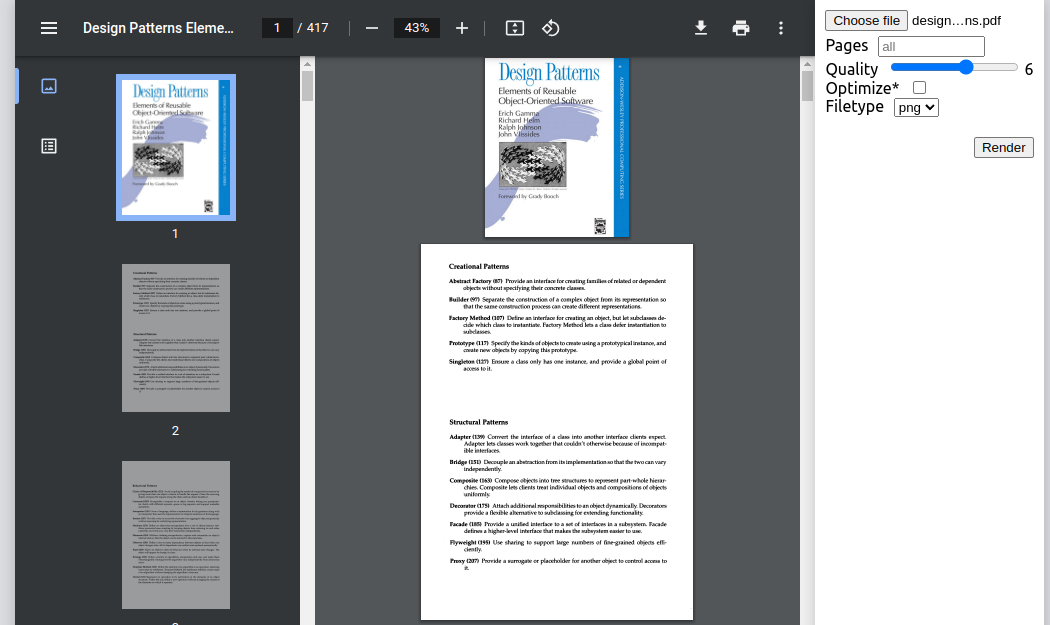The height and width of the screenshot is (625, 1050).
Task: Rotate the page counterclockwise
Action: (x=551, y=28)
